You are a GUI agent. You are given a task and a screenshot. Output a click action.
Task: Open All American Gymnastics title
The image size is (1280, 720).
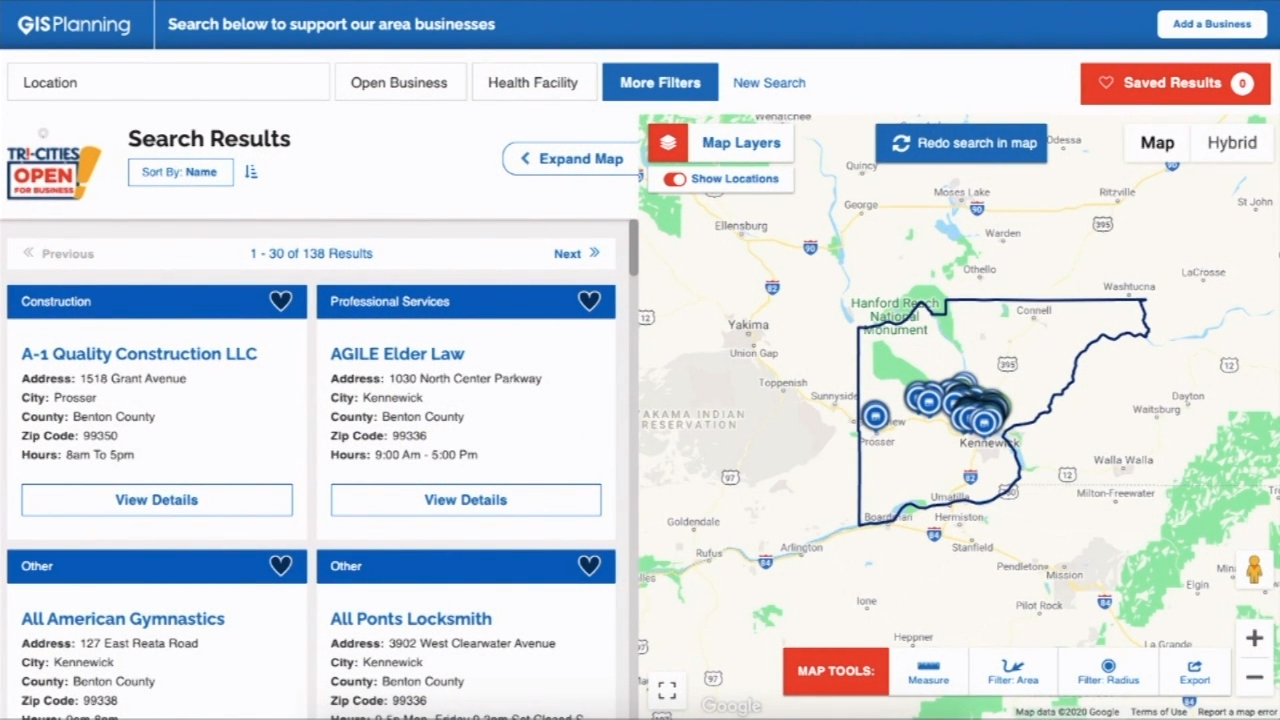pos(123,619)
